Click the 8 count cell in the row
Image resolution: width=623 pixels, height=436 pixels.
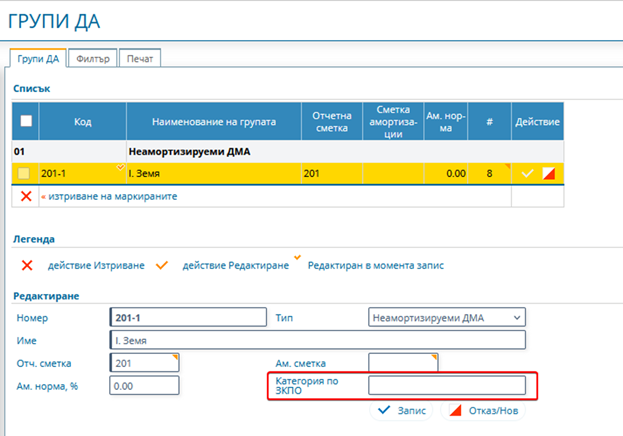pyautogui.click(x=490, y=173)
